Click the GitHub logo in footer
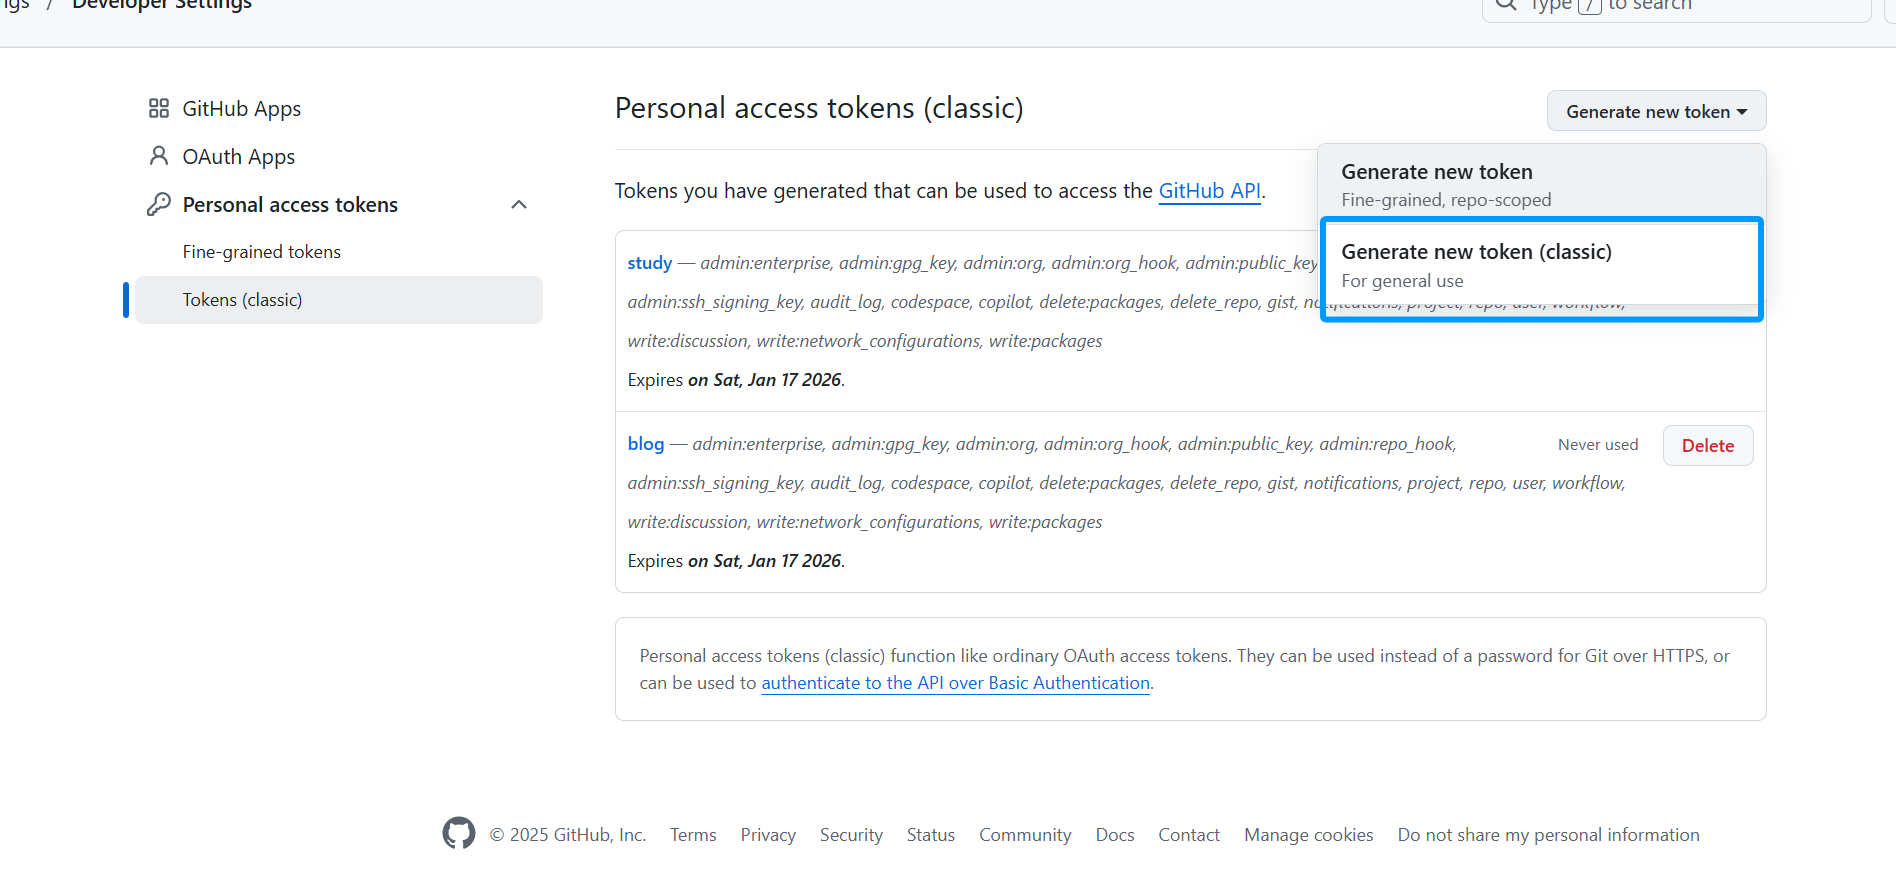This screenshot has height=873, width=1896. tap(459, 833)
